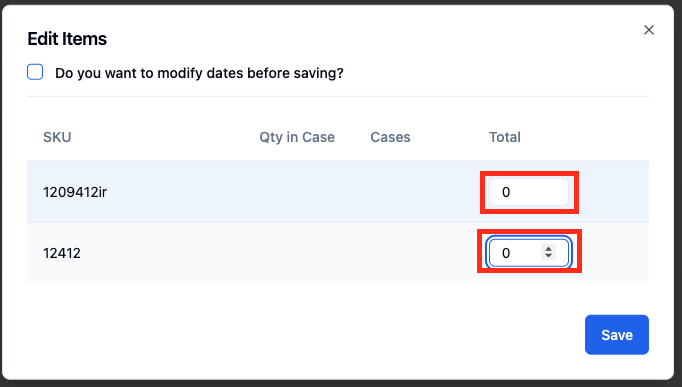The image size is (682, 387).
Task: Save the edited items
Action: click(616, 335)
